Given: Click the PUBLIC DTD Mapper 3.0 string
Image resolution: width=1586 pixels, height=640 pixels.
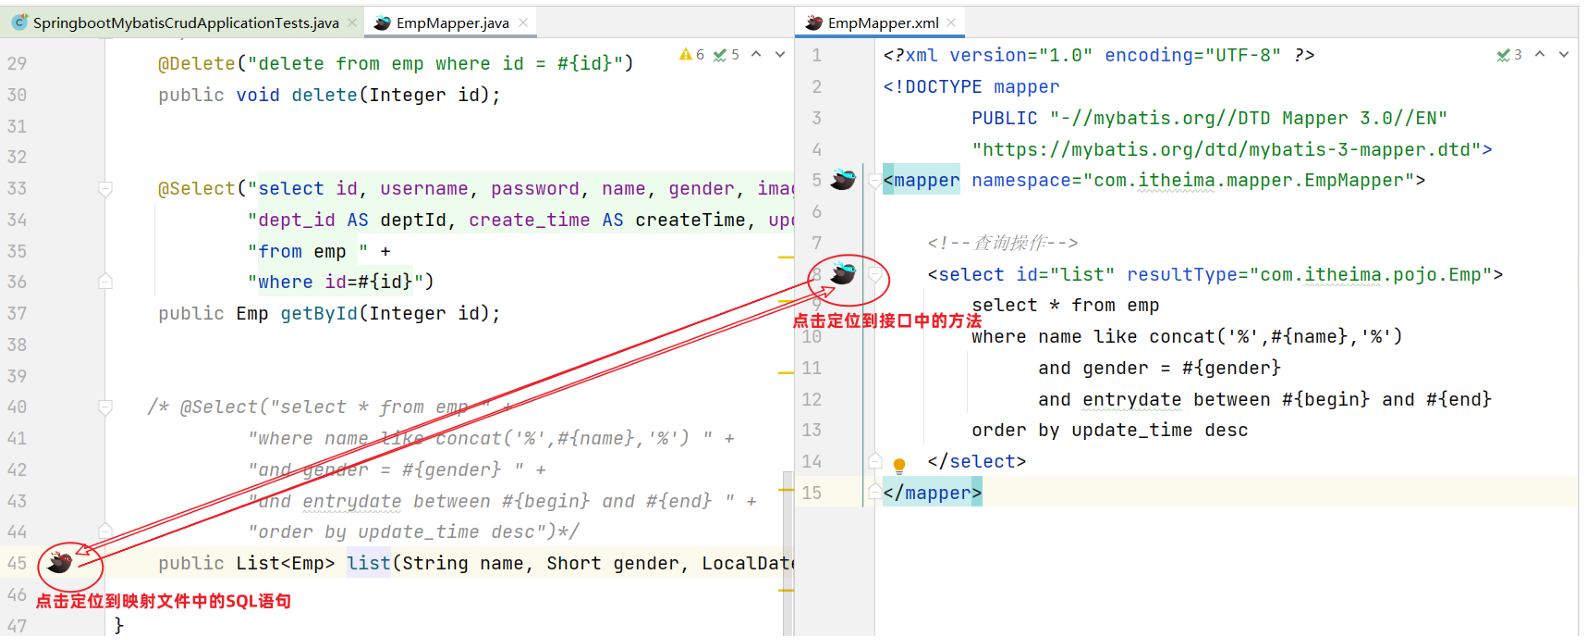Looking at the screenshot, I should coord(1249,118).
